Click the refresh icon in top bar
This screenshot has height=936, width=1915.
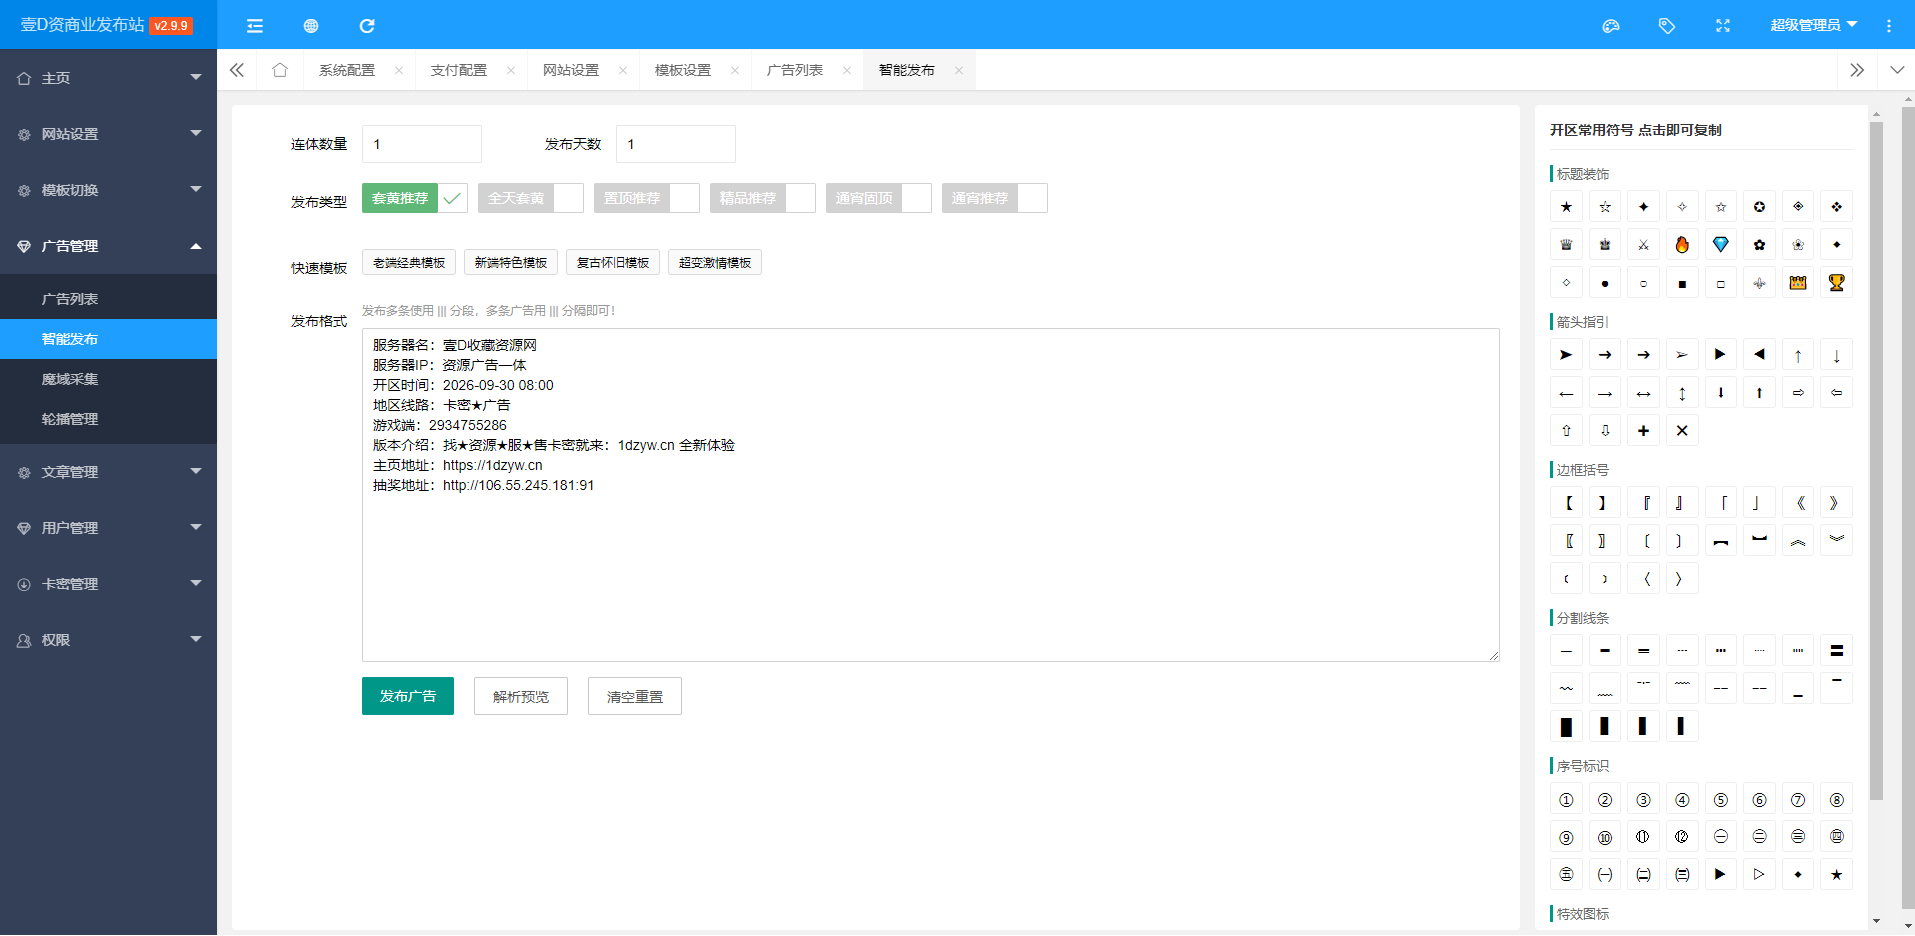[x=367, y=26]
